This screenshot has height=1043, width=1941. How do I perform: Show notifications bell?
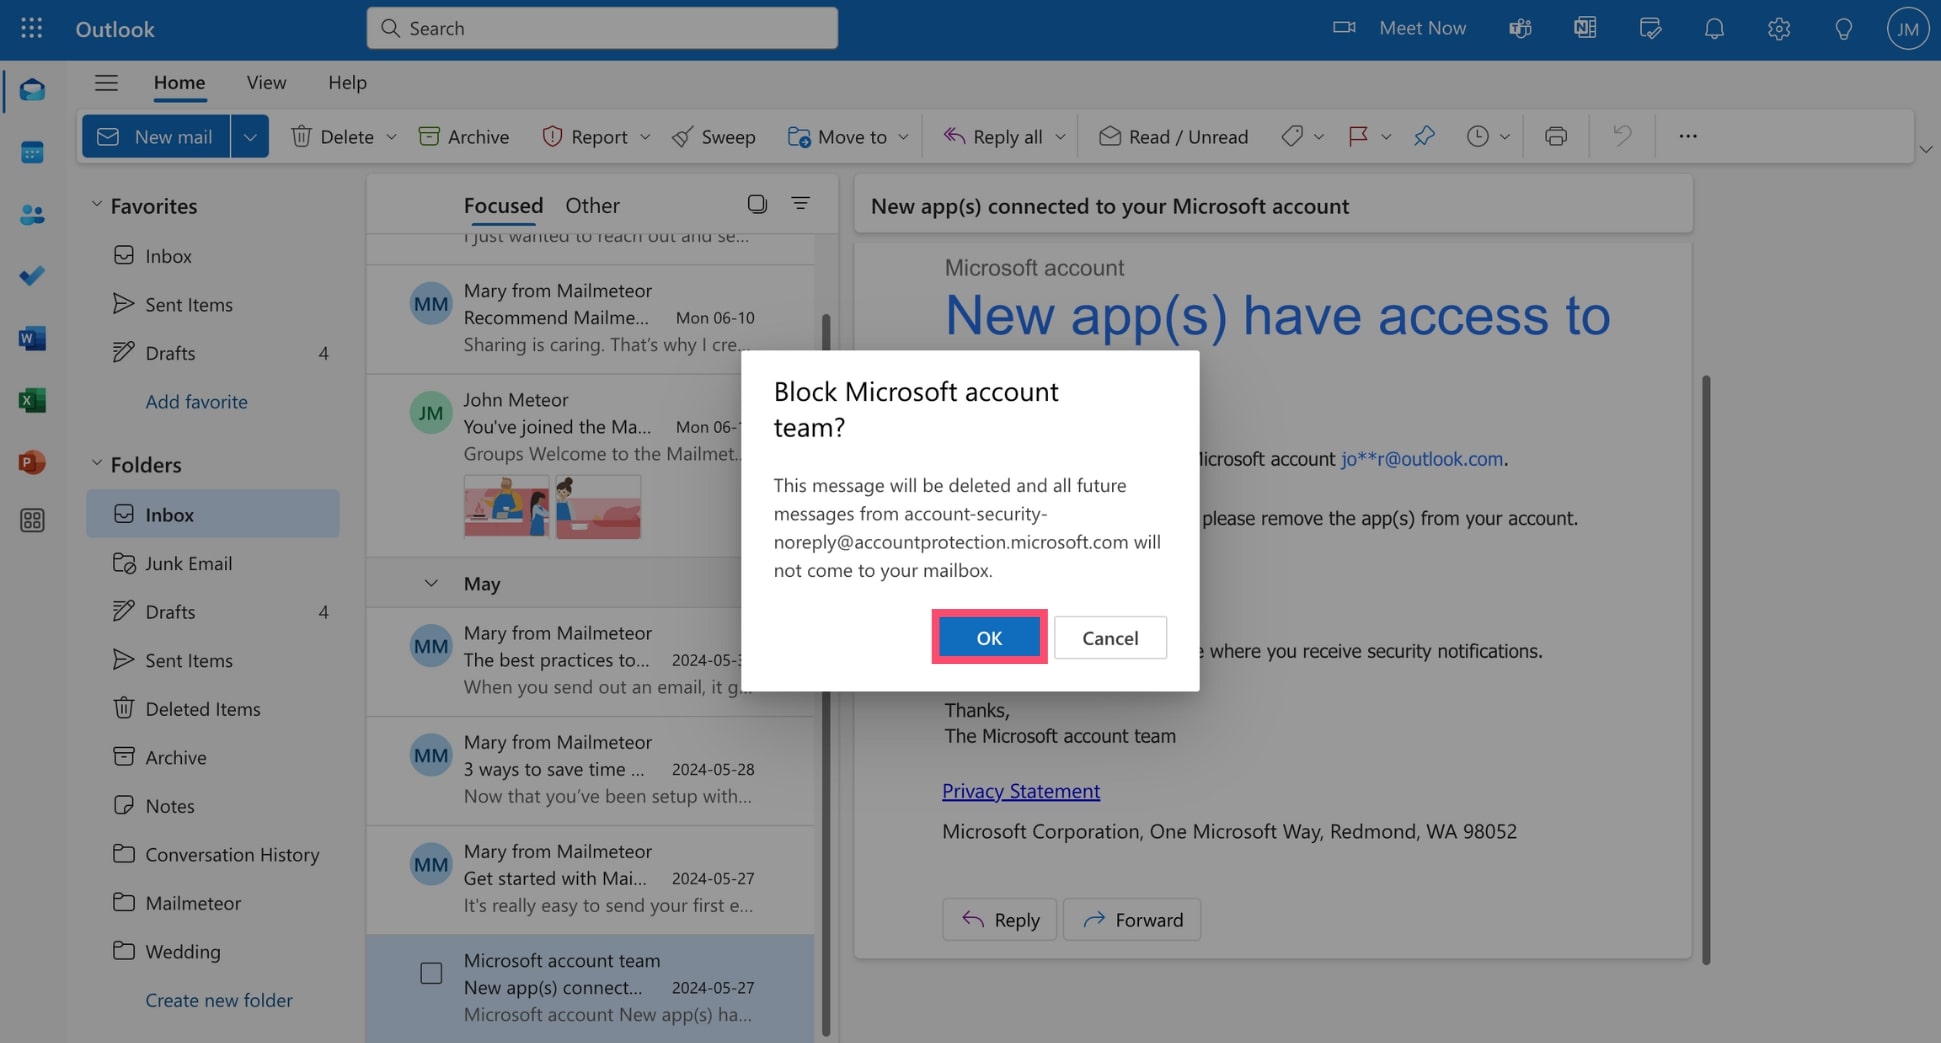pos(1714,28)
